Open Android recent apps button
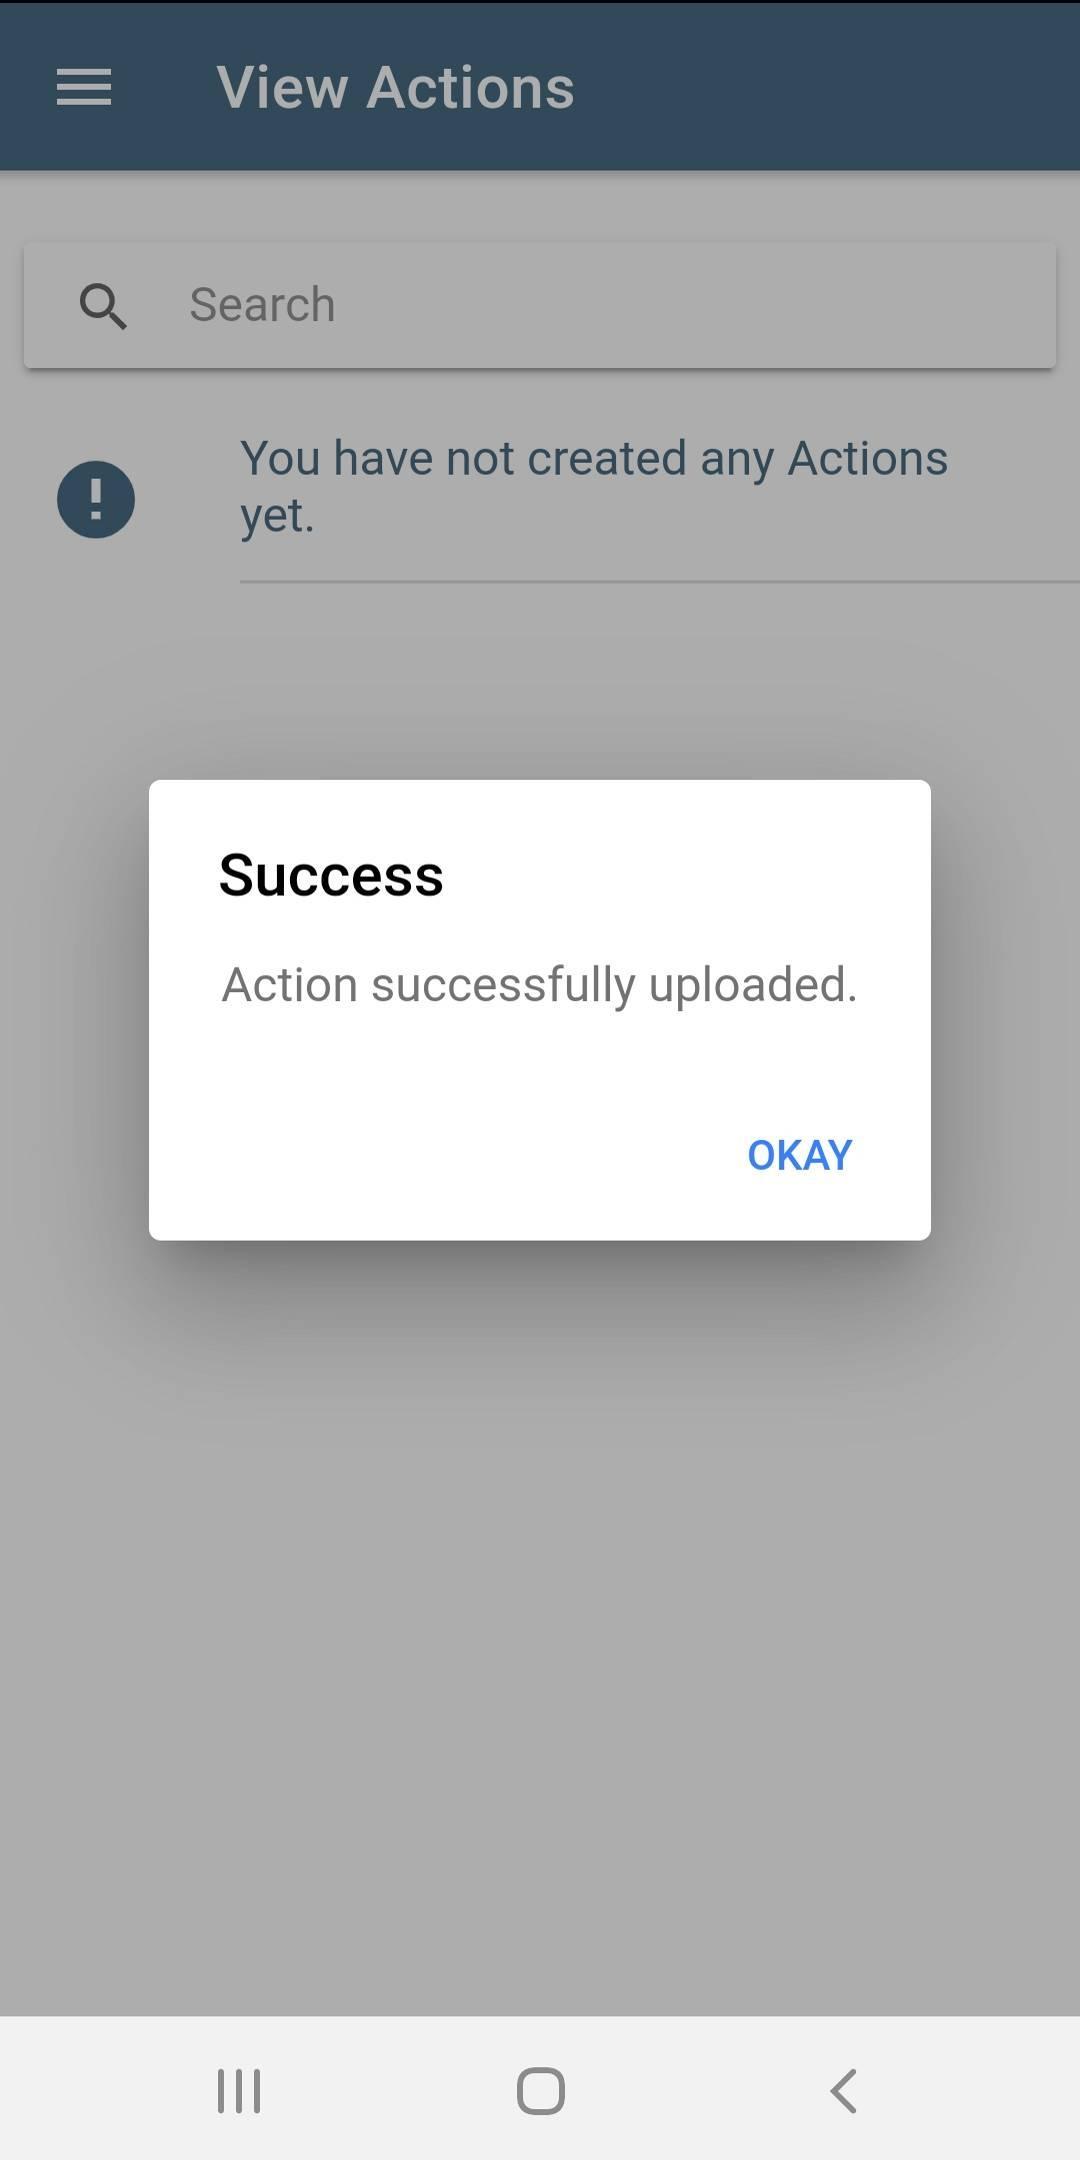The width and height of the screenshot is (1080, 2160). (239, 2091)
